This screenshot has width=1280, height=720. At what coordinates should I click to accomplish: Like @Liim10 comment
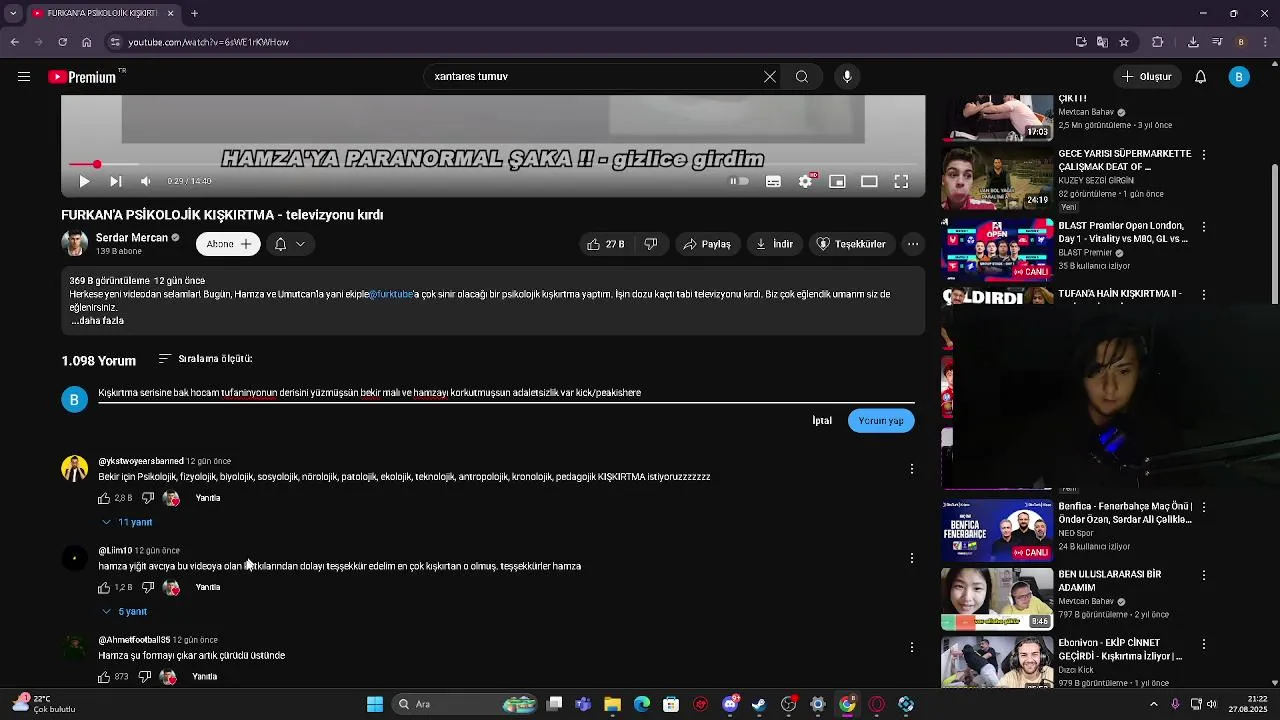point(104,587)
